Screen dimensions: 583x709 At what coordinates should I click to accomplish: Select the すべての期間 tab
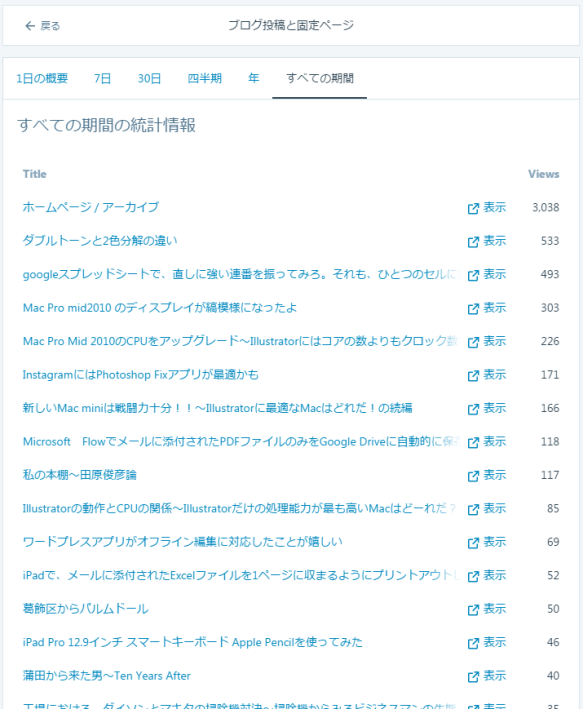(320, 78)
